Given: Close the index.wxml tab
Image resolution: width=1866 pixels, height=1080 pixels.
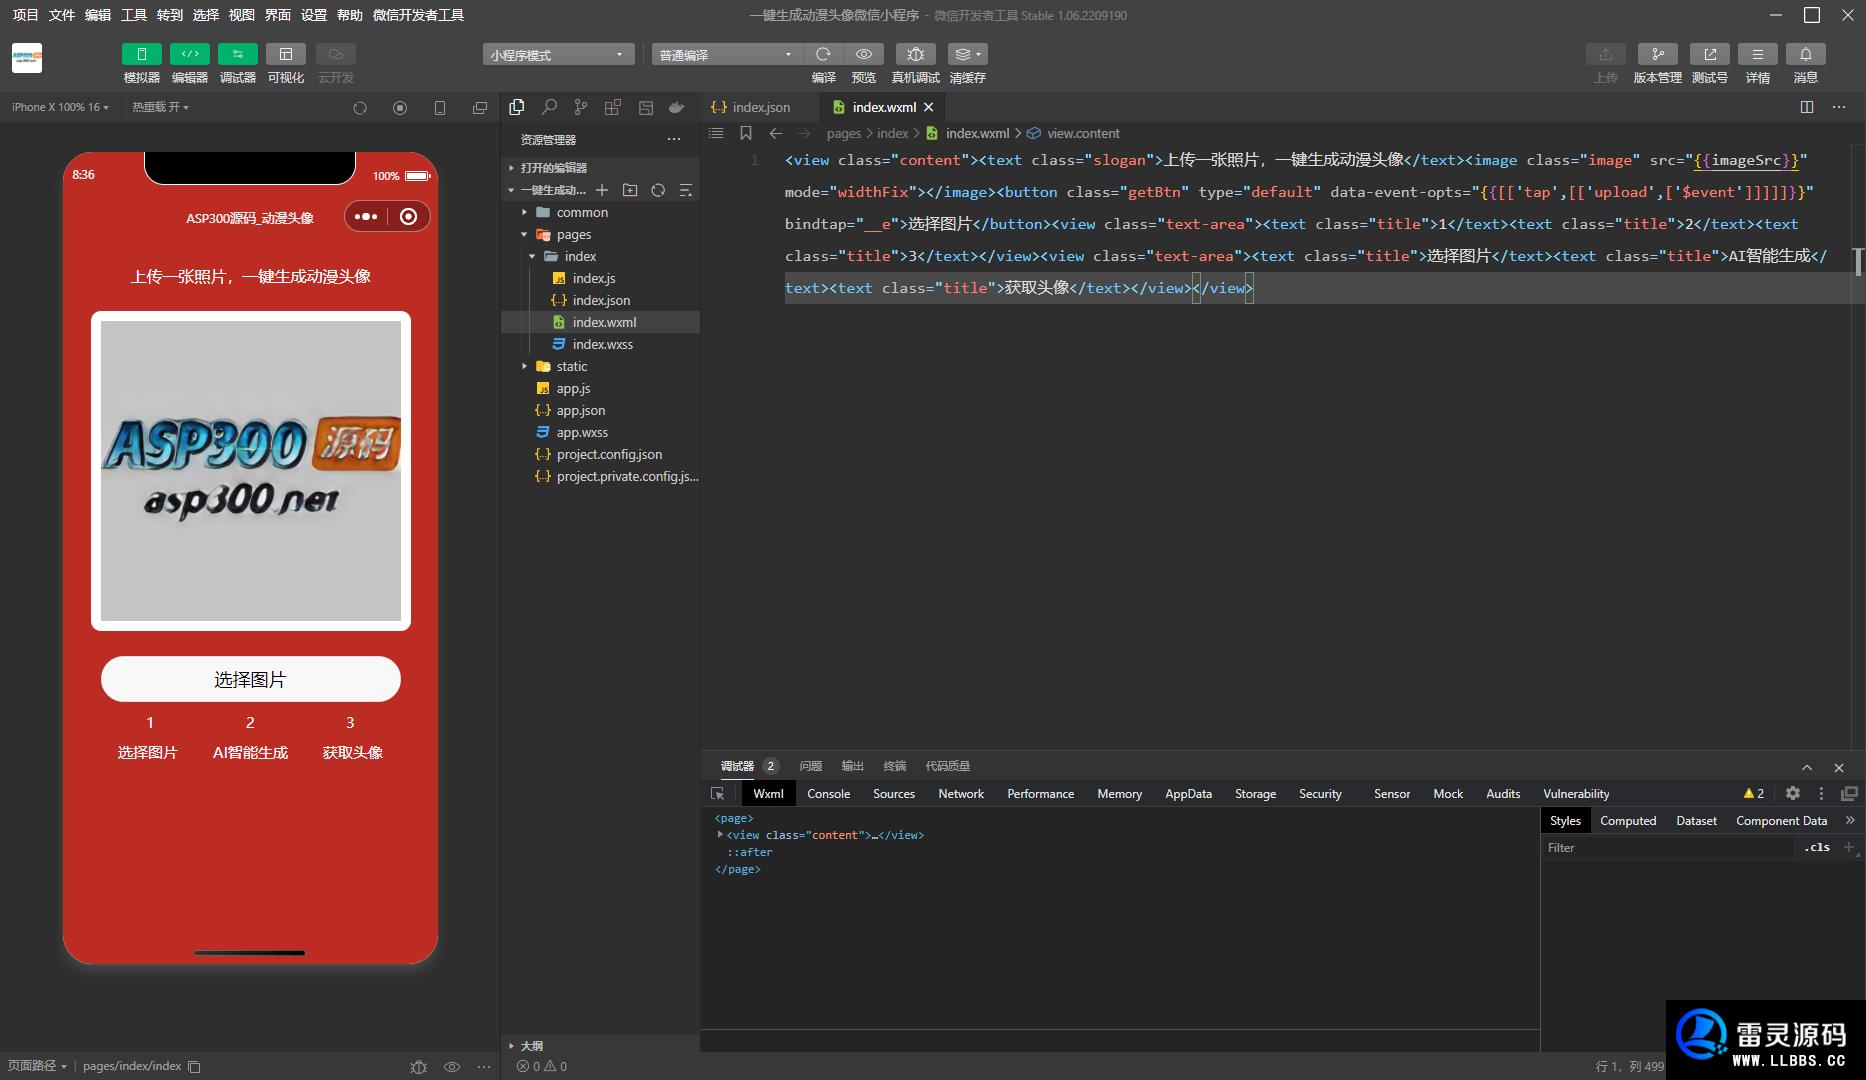Looking at the screenshot, I should point(928,107).
